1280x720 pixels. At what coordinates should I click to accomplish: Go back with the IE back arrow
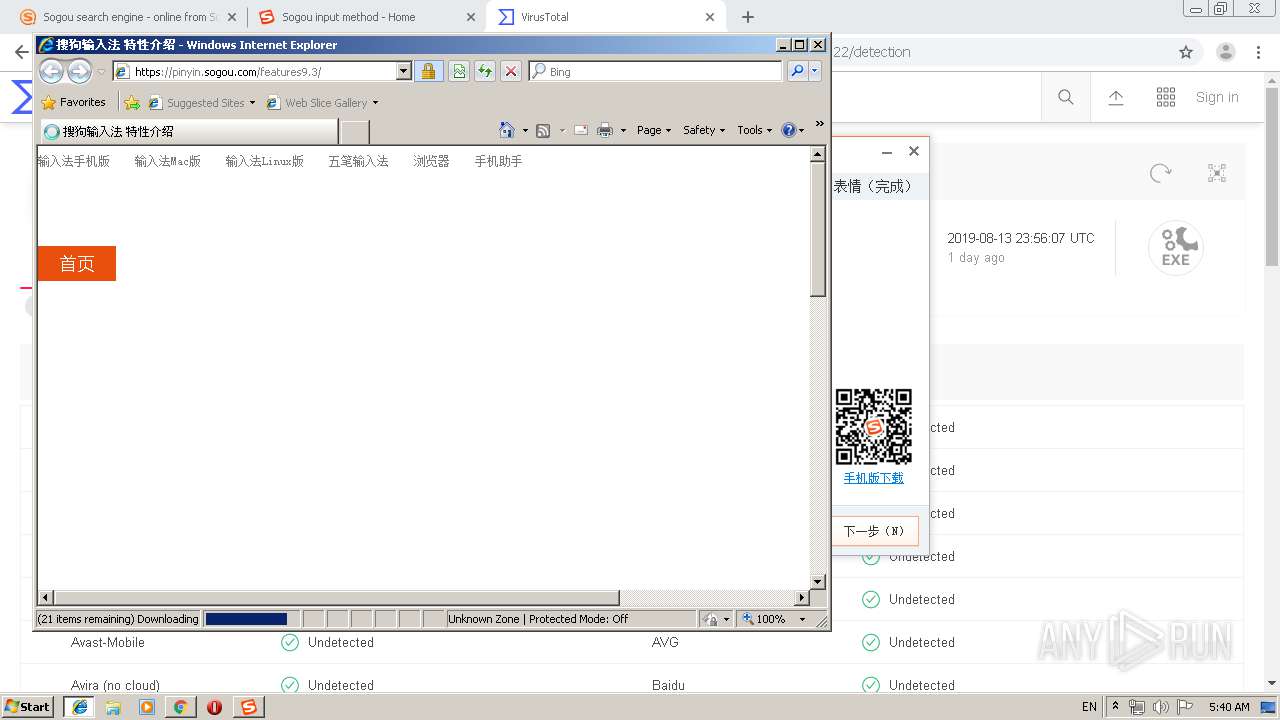[52, 71]
